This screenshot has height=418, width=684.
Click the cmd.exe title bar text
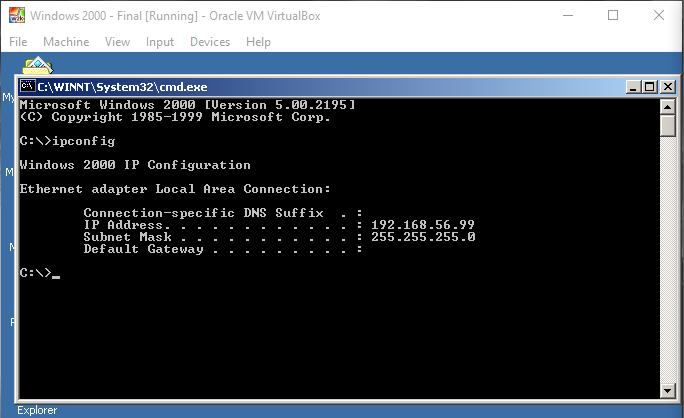click(122, 87)
